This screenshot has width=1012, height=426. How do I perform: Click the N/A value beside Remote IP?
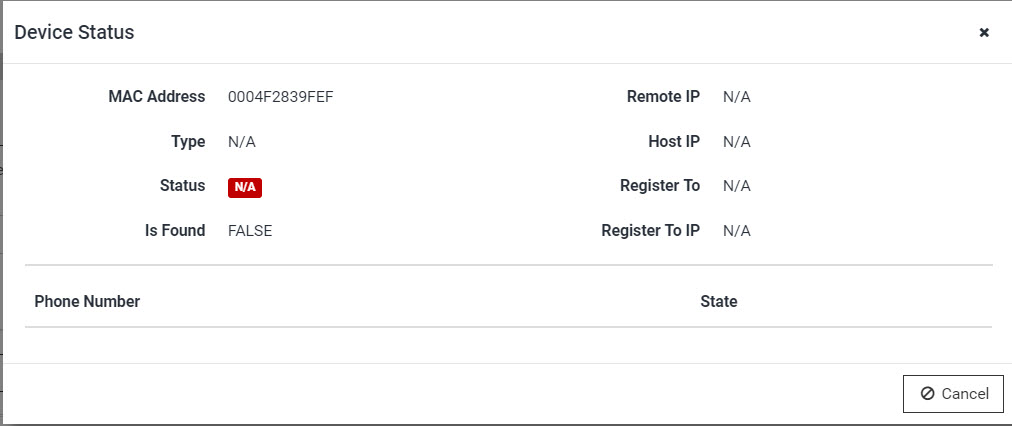click(736, 97)
